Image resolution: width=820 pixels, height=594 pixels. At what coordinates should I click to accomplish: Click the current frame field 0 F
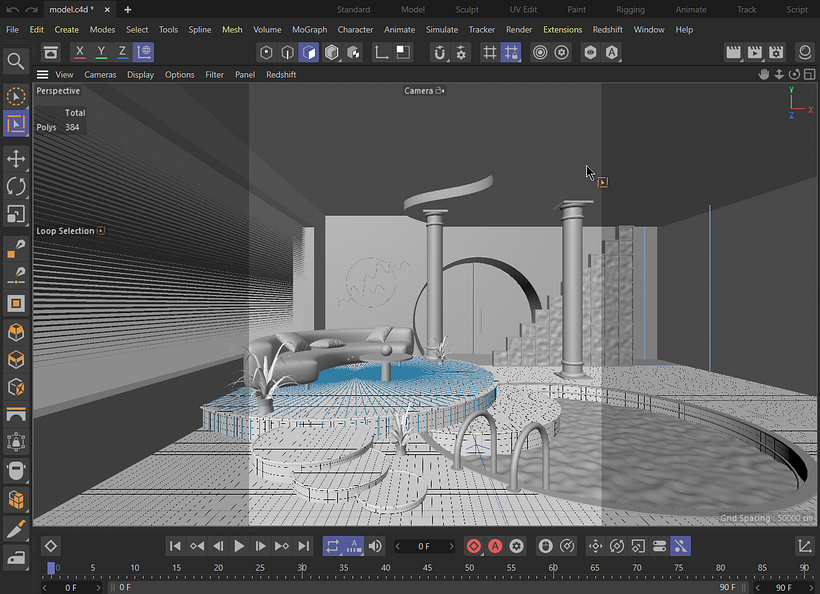[424, 546]
